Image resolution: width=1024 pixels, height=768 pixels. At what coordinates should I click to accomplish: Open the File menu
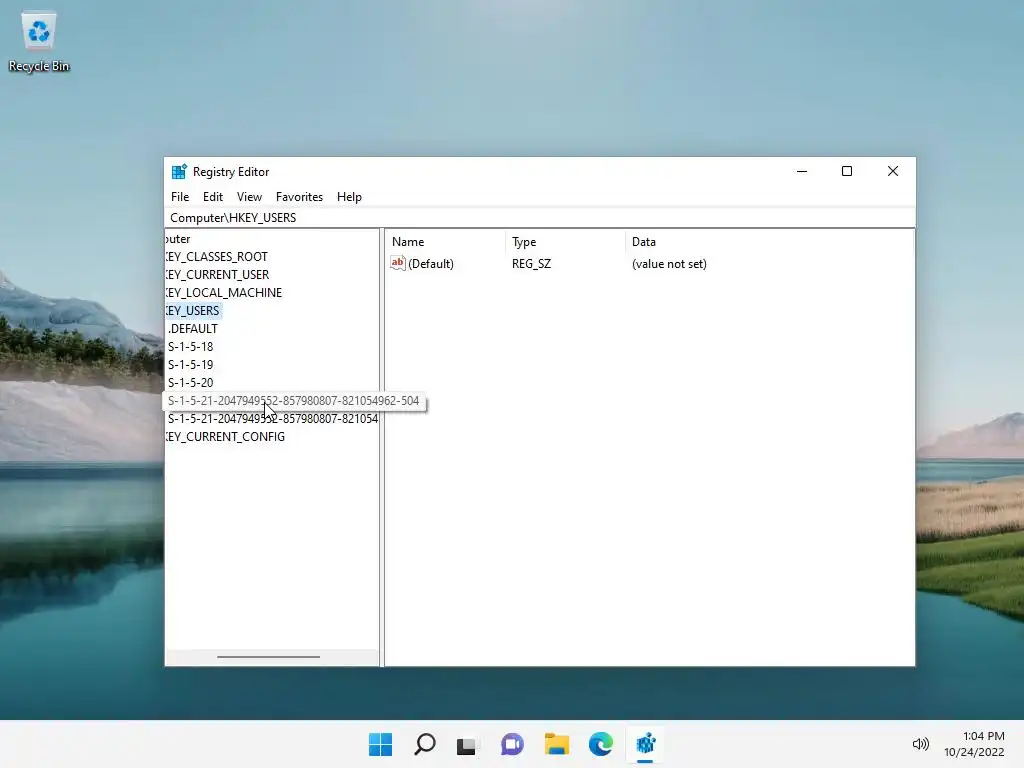tap(180, 197)
